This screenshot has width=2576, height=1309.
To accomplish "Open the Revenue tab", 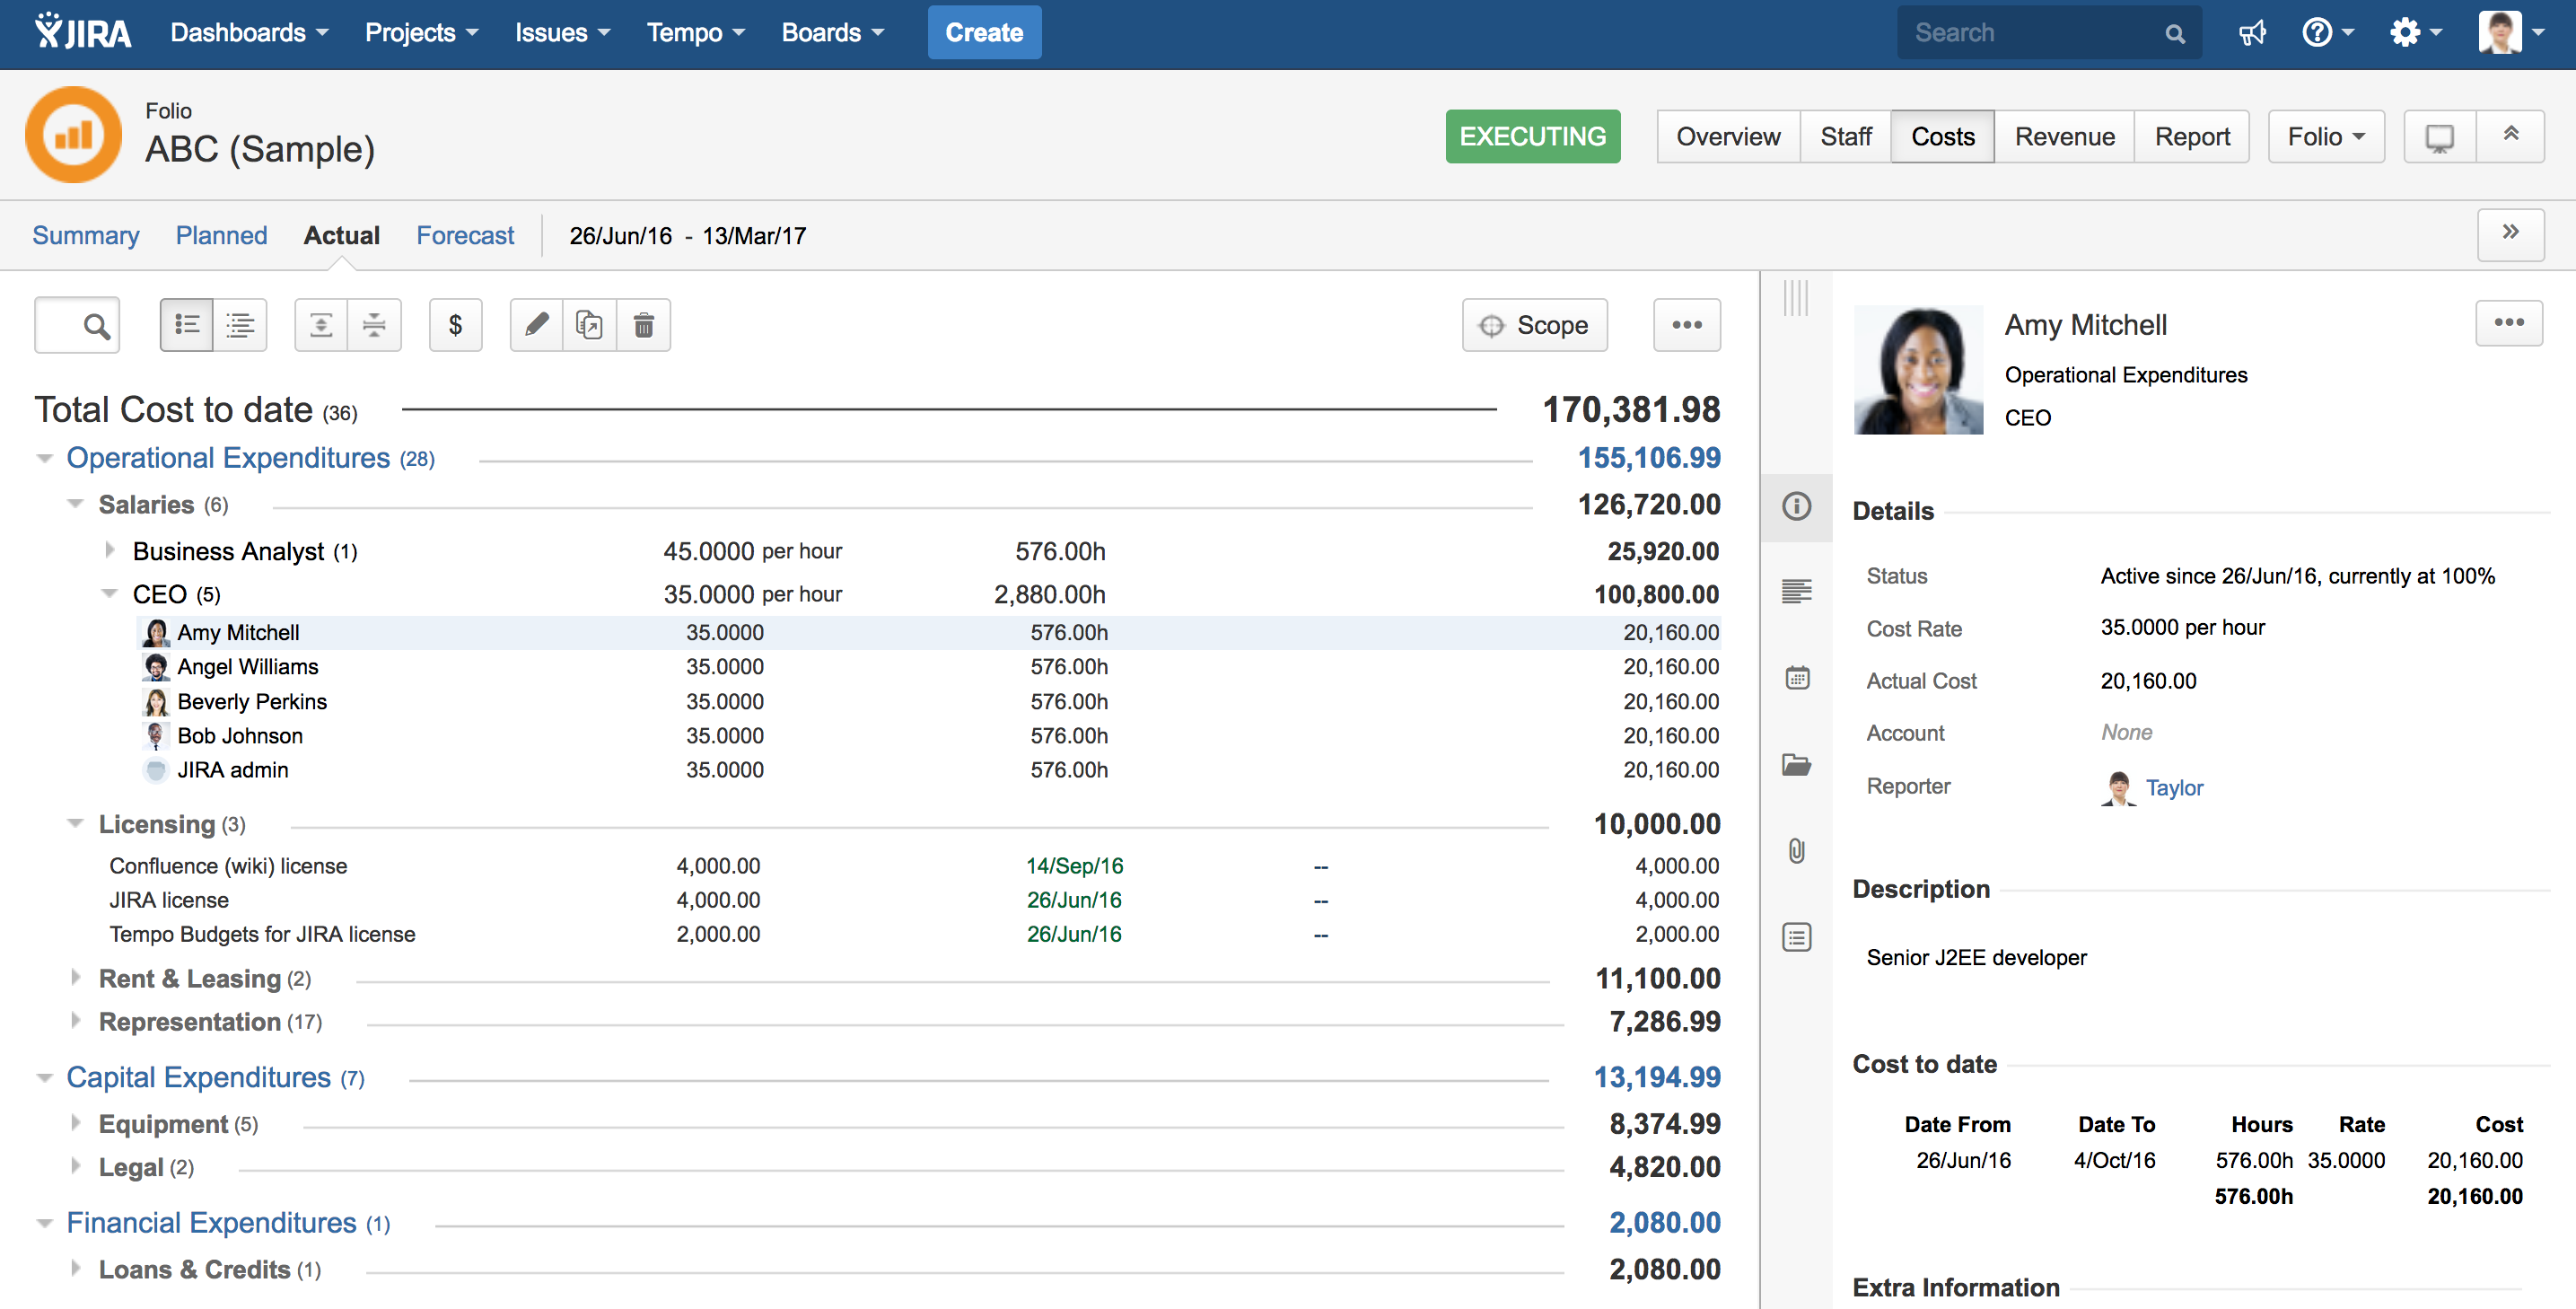I will click(2064, 137).
